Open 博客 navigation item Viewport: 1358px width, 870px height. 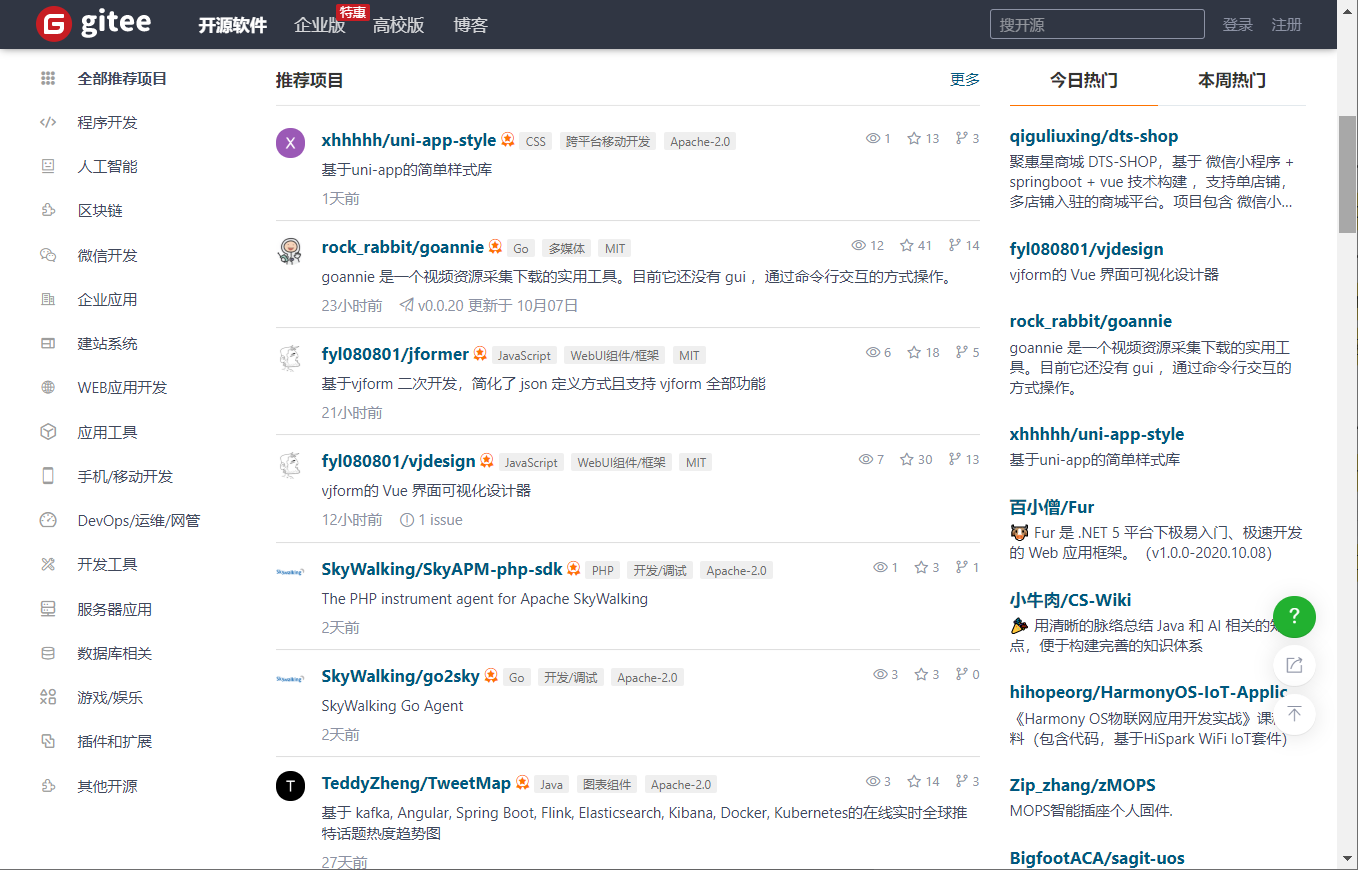(x=471, y=25)
